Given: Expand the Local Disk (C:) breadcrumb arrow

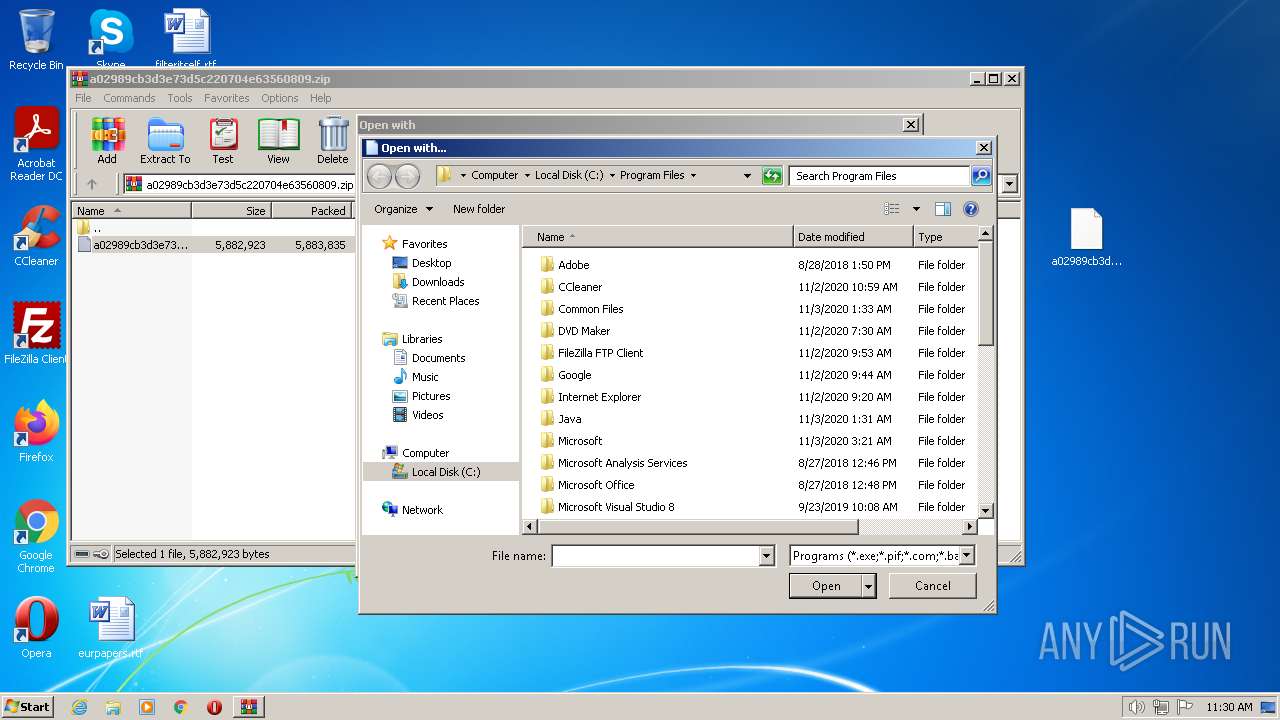Looking at the screenshot, I should click(612, 175).
